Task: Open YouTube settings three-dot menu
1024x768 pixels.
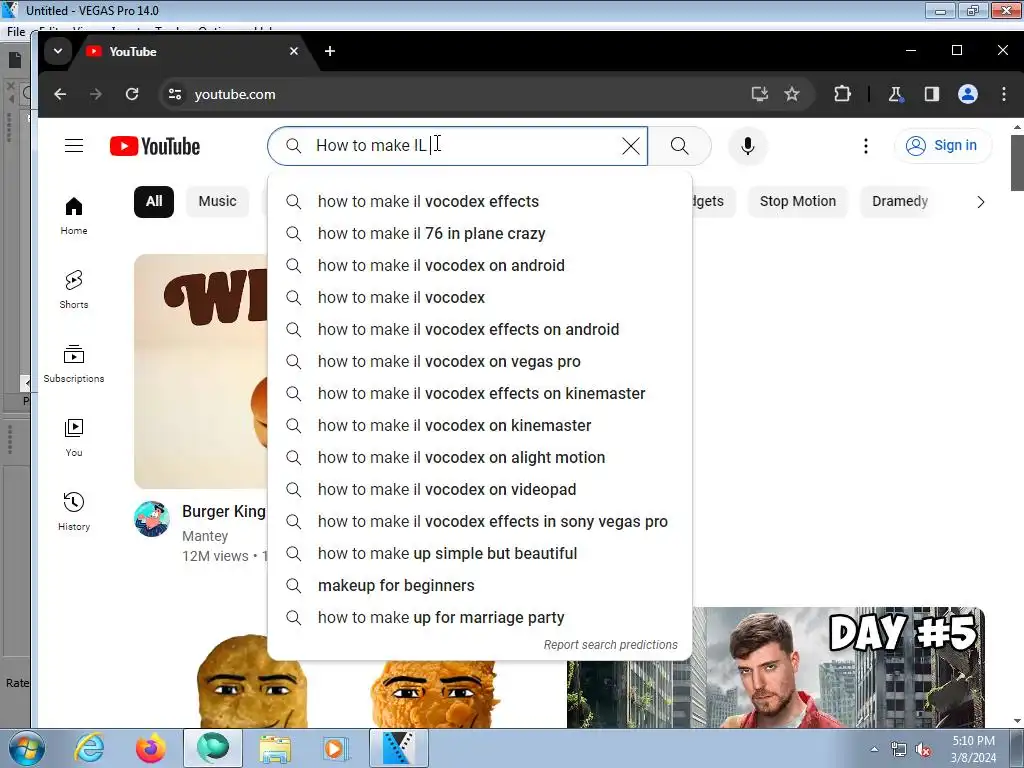Action: click(x=866, y=146)
